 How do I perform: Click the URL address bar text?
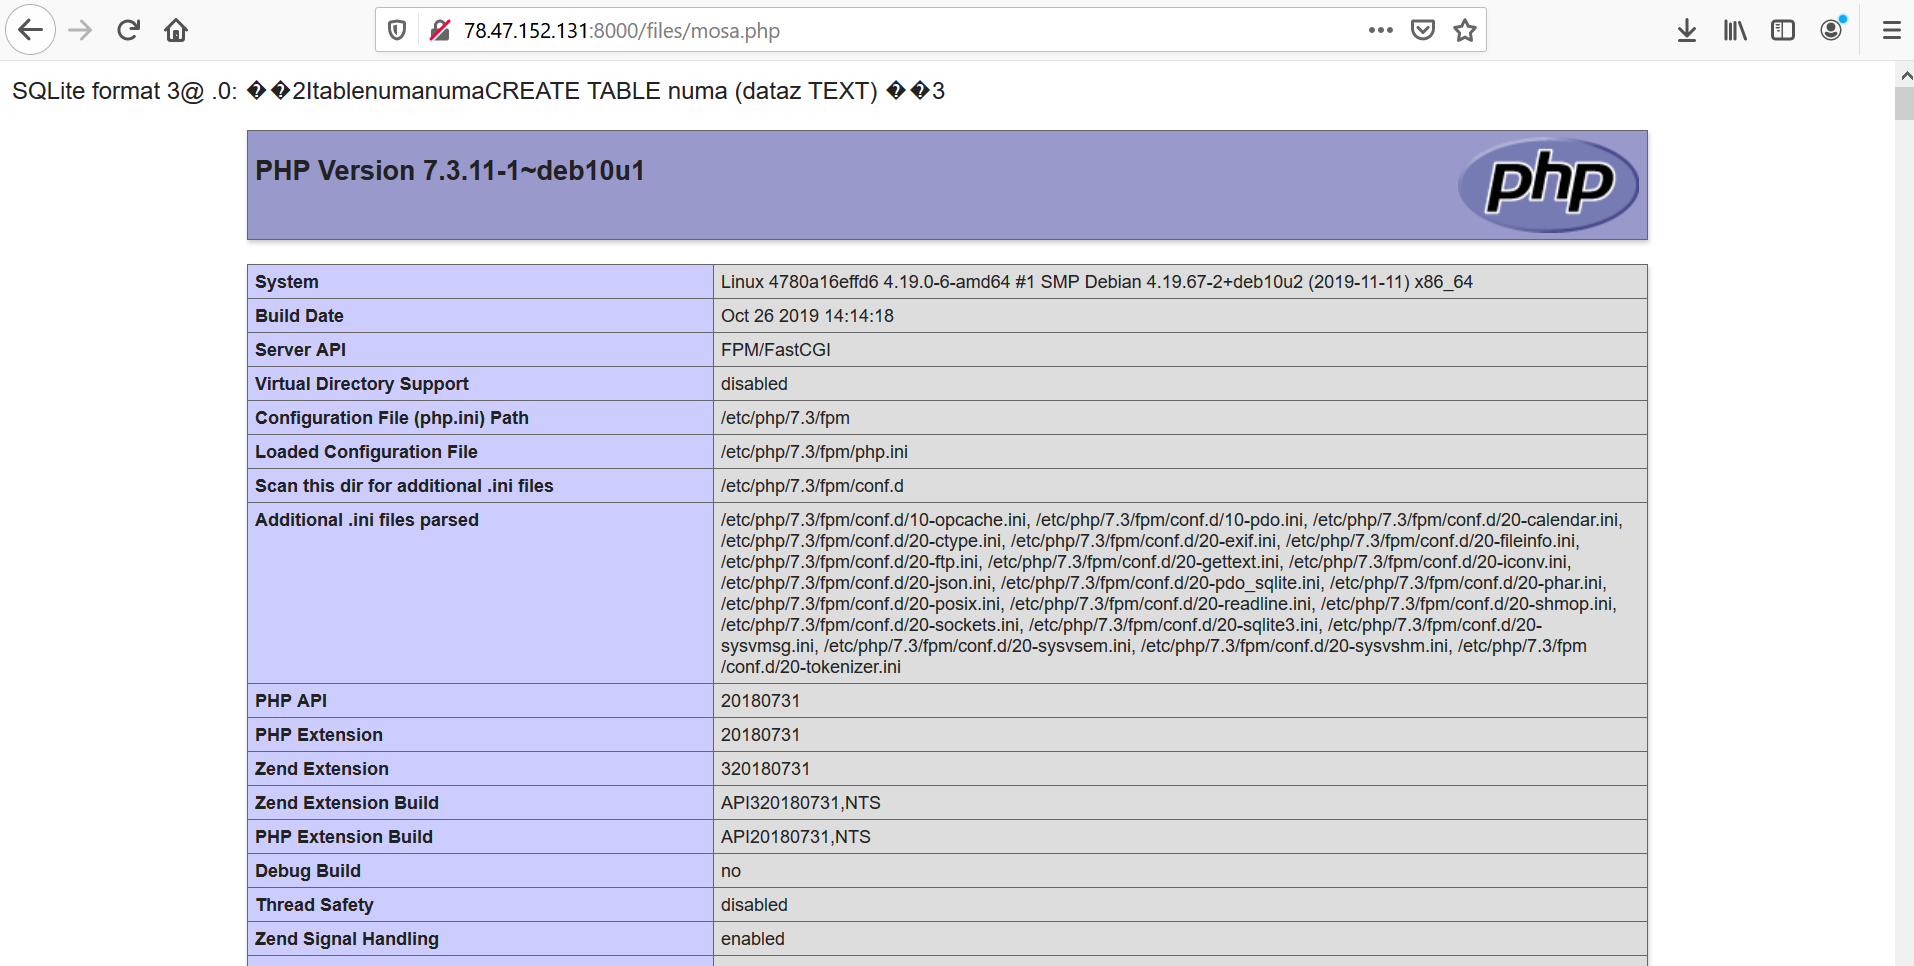point(621,31)
